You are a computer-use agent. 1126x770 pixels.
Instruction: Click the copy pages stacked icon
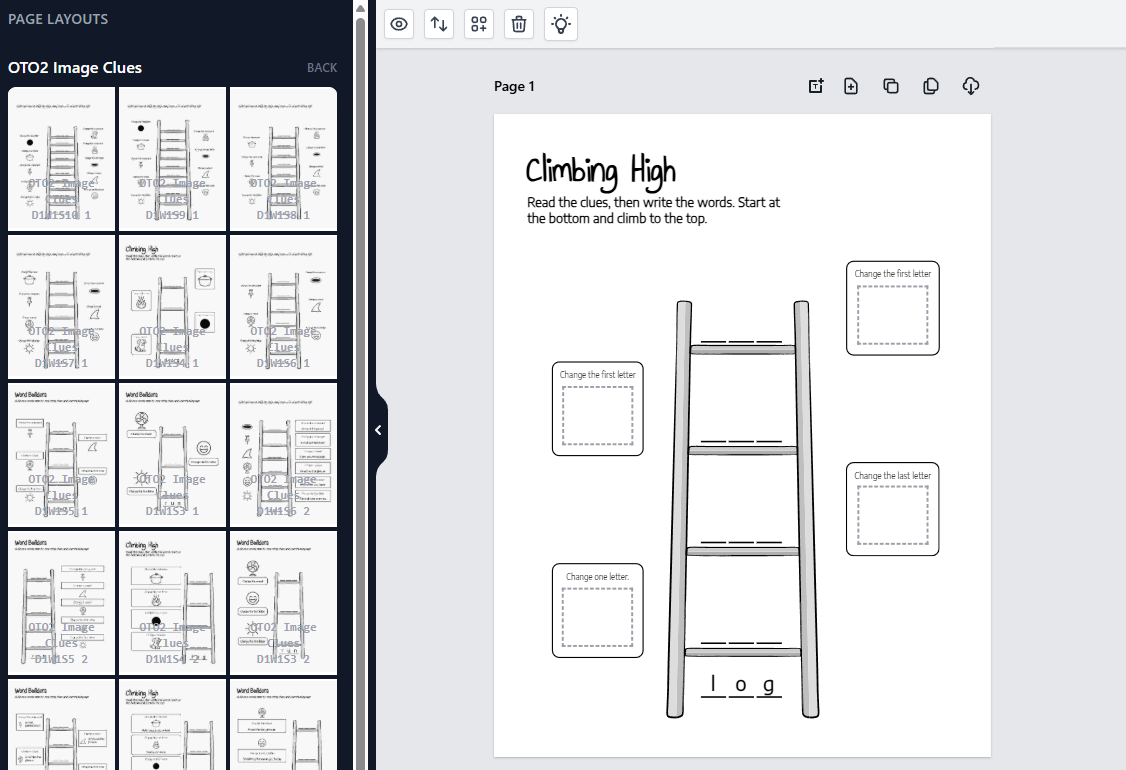point(930,86)
